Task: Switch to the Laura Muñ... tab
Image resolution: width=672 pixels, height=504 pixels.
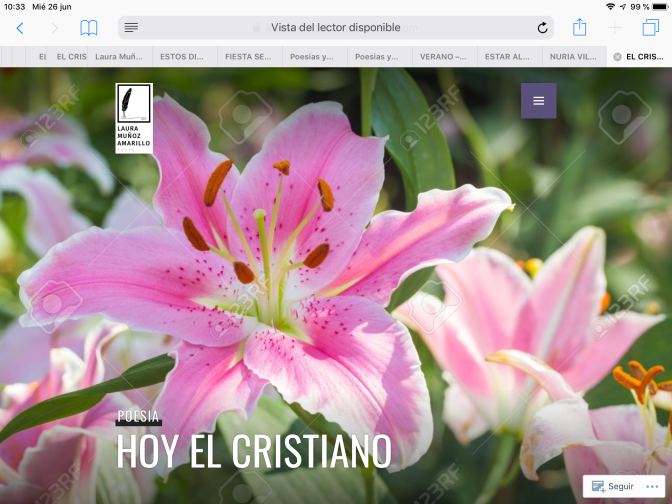Action: point(119,57)
